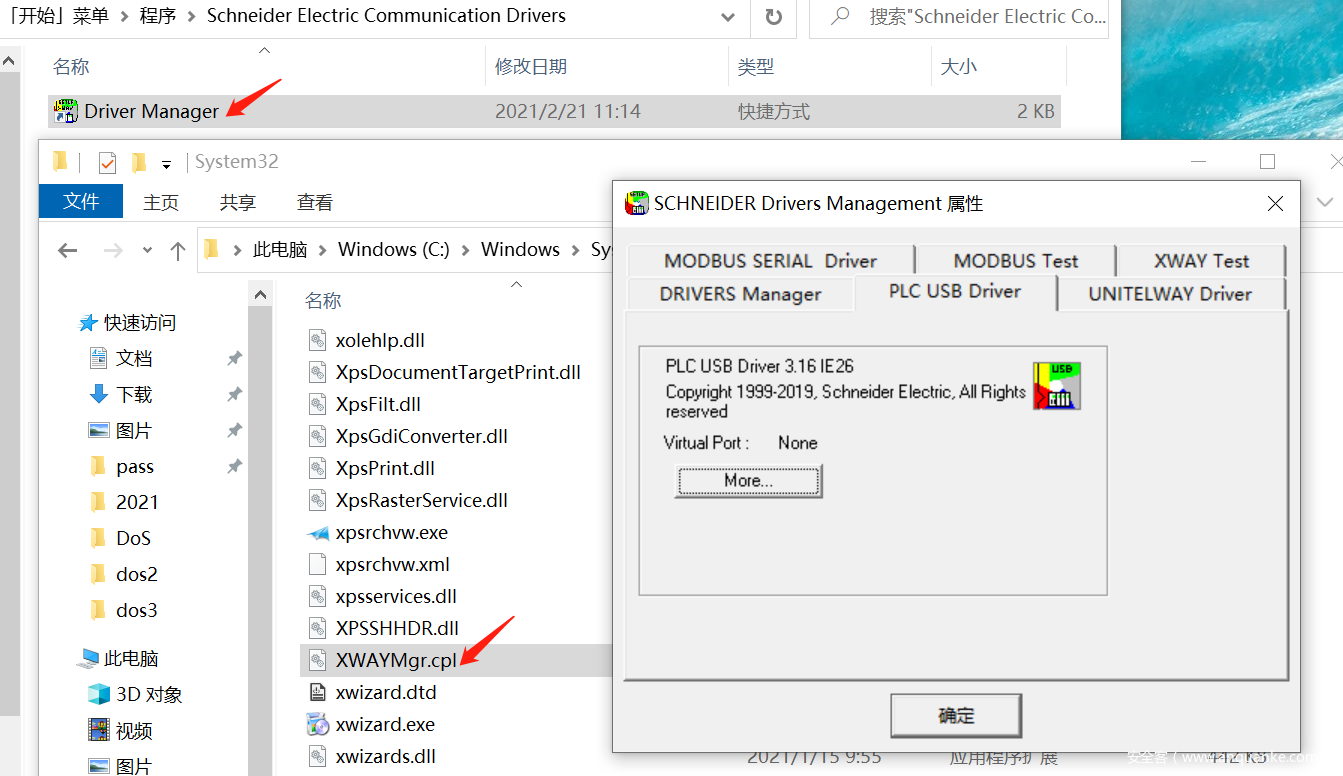Click the xwizard.exe file icon
Screen dimensions: 1343x776
[318, 724]
